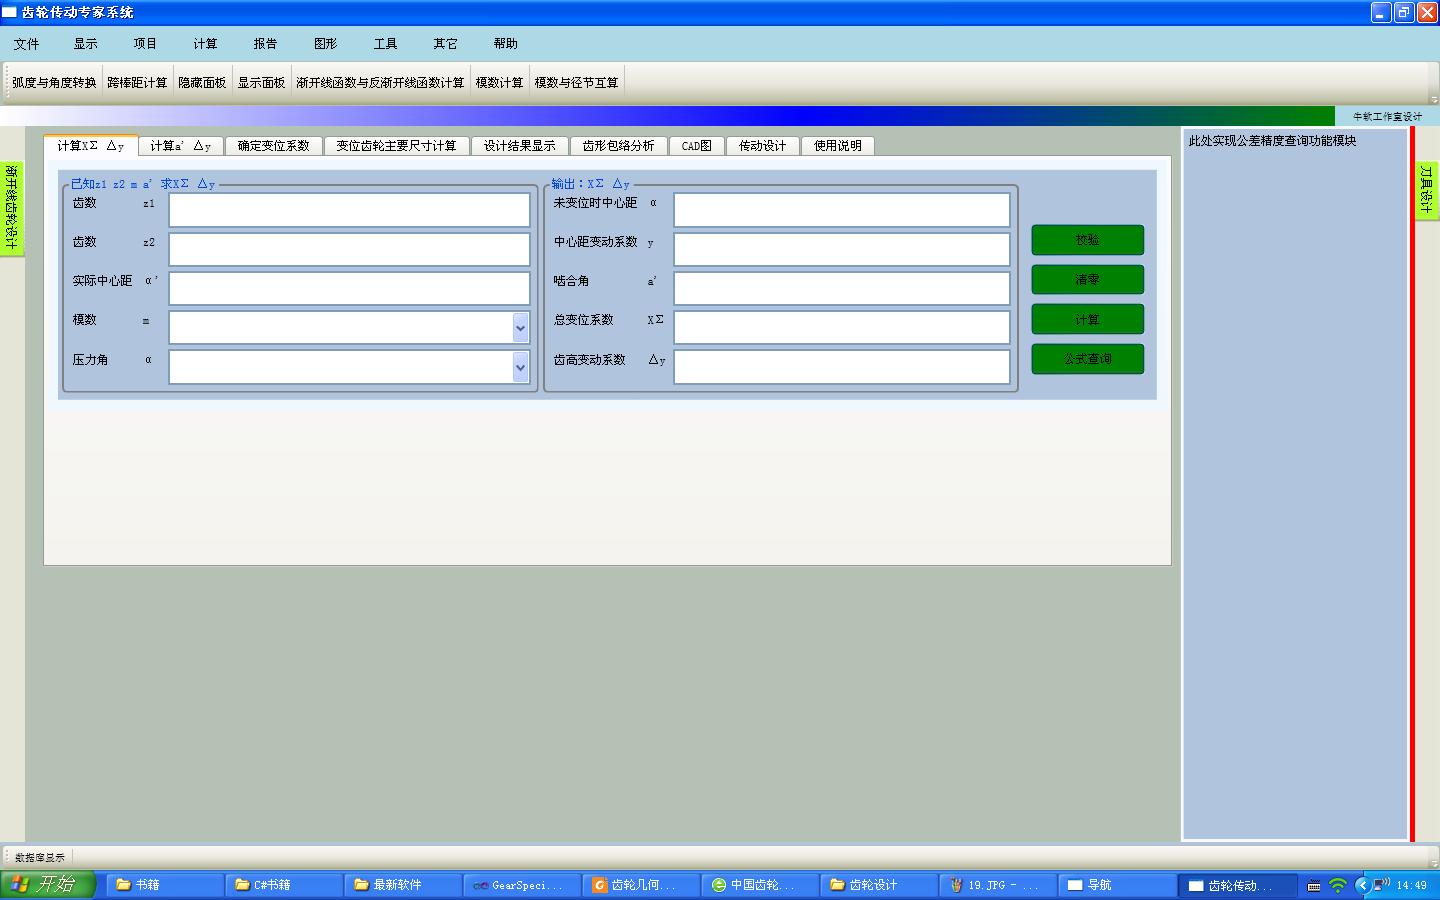Screen dimensions: 1440x900
Task: Switch to the CAD图 tab
Action: (x=697, y=146)
